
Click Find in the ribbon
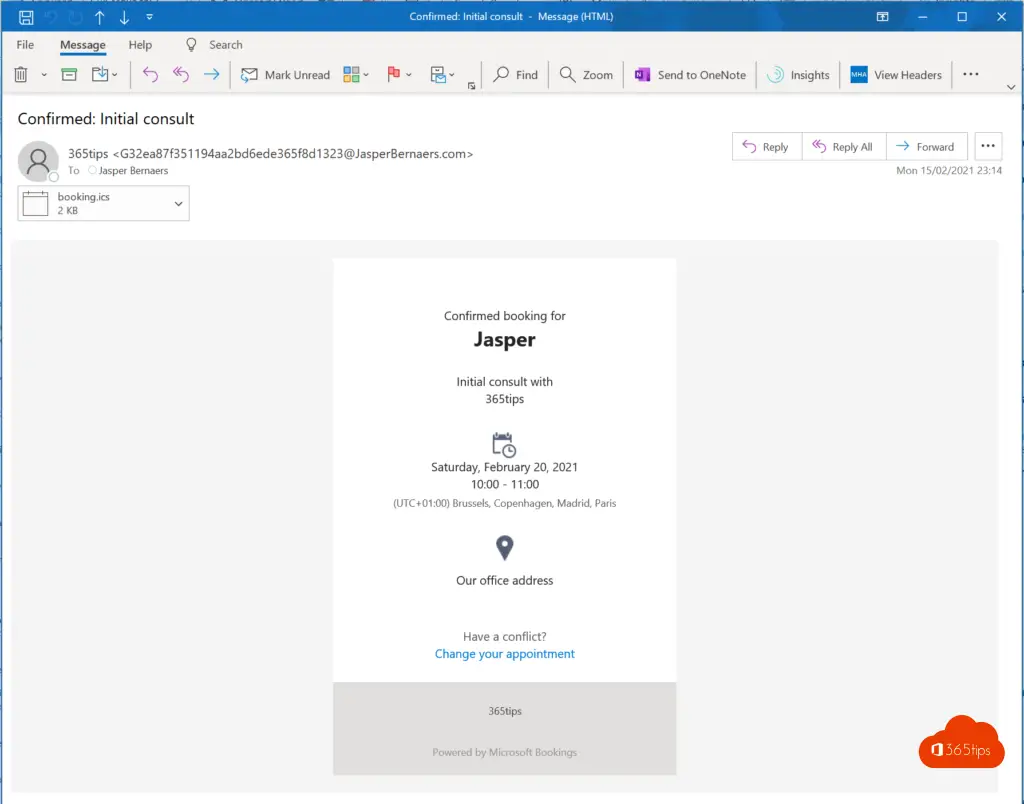click(x=515, y=74)
